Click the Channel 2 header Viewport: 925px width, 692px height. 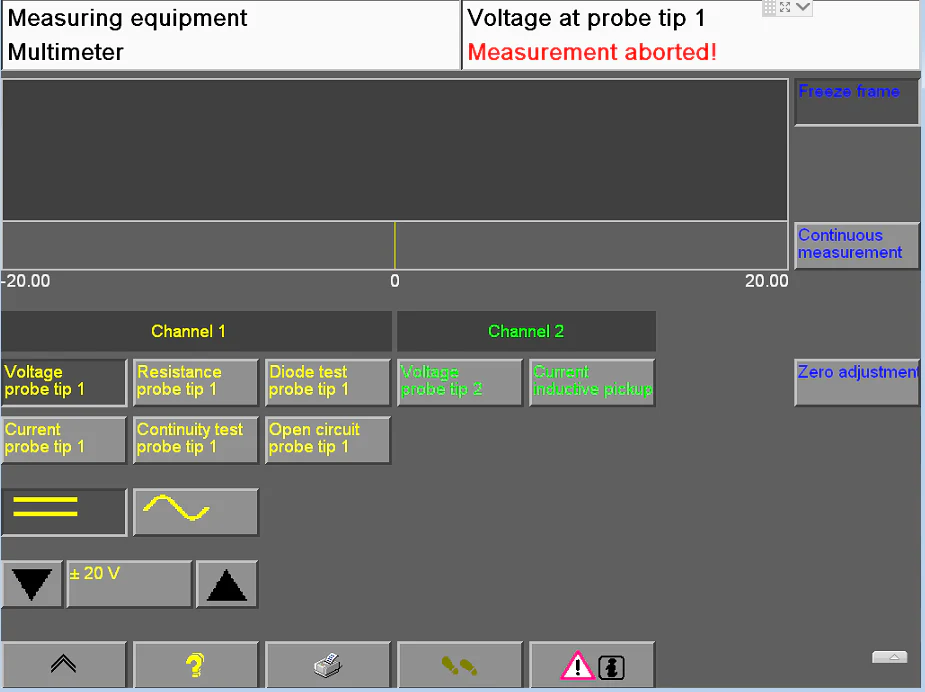click(x=526, y=332)
